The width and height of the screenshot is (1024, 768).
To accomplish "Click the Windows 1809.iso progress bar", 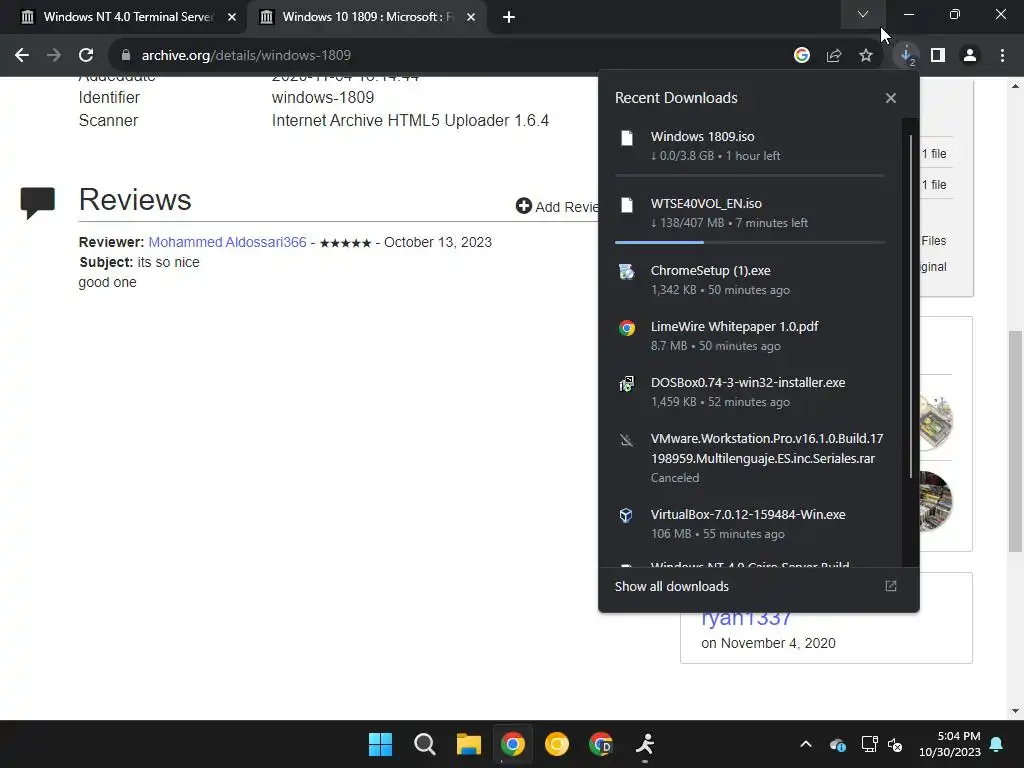I will point(750,175).
